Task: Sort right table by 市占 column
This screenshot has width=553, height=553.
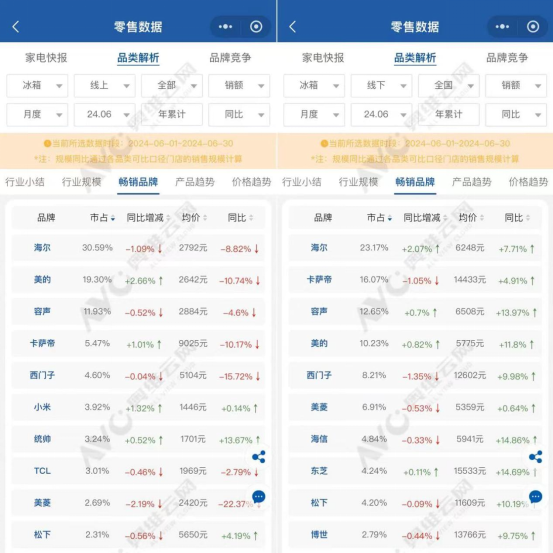Action: pos(379,218)
